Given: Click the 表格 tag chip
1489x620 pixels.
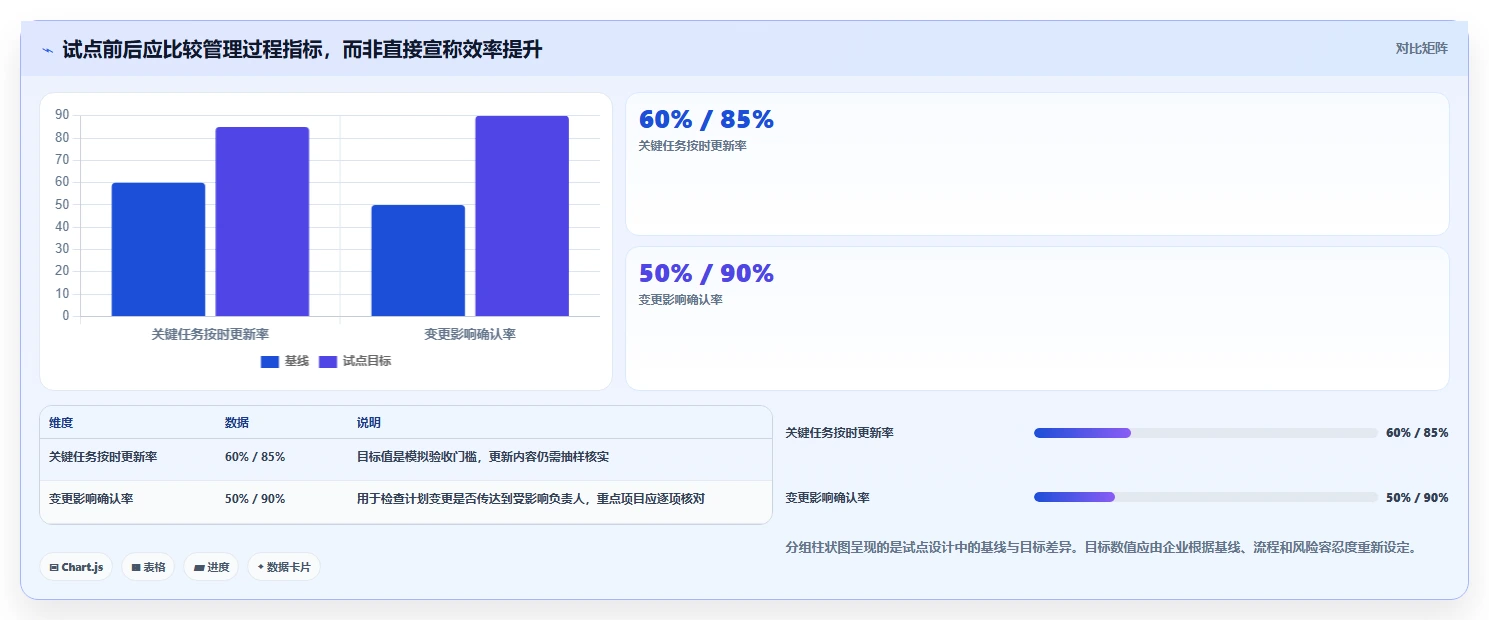Looking at the screenshot, I should [148, 567].
